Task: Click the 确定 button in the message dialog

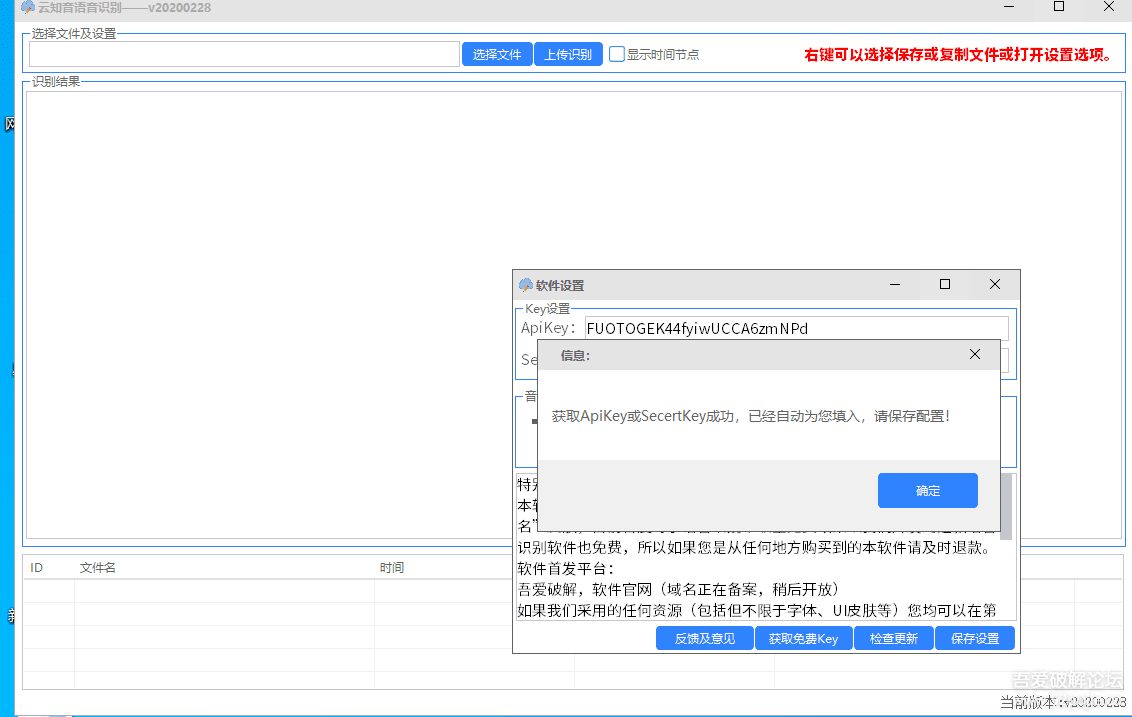Action: 927,491
